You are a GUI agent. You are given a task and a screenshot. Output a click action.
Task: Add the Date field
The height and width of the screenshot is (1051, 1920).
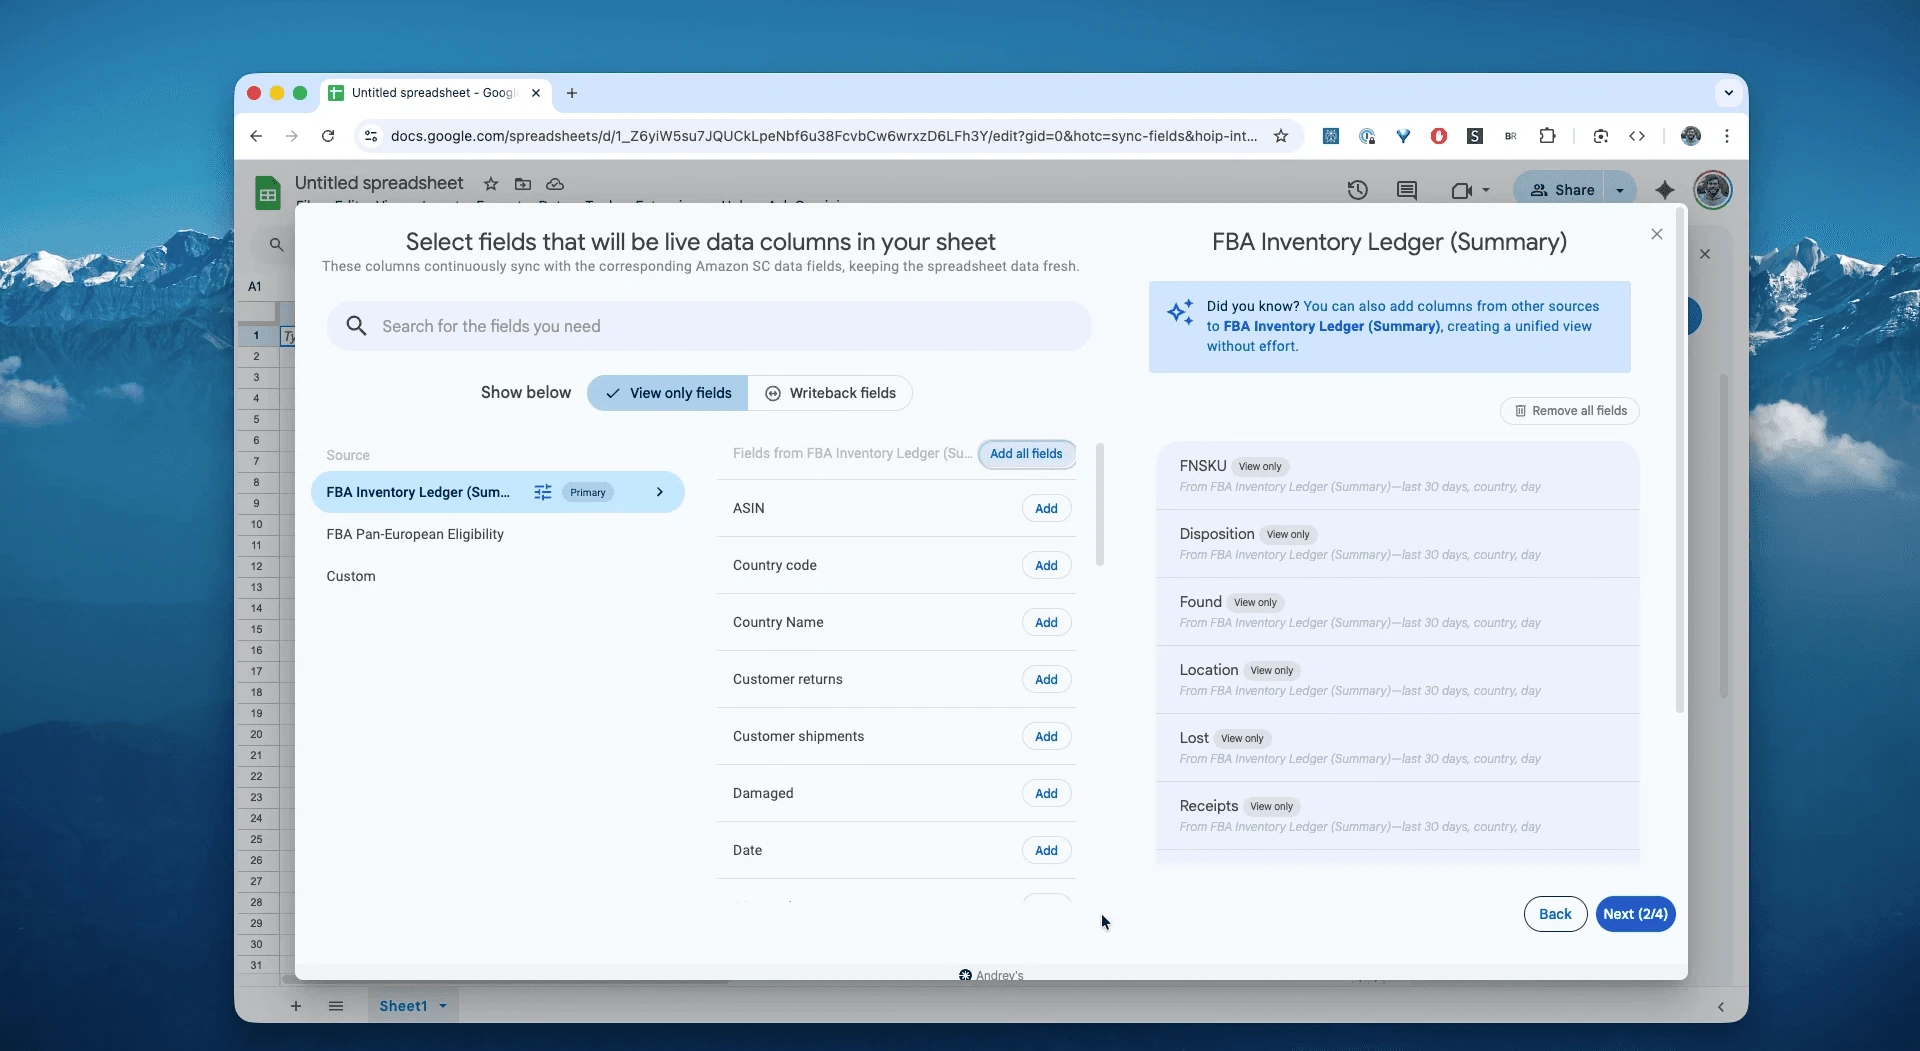[1046, 850]
